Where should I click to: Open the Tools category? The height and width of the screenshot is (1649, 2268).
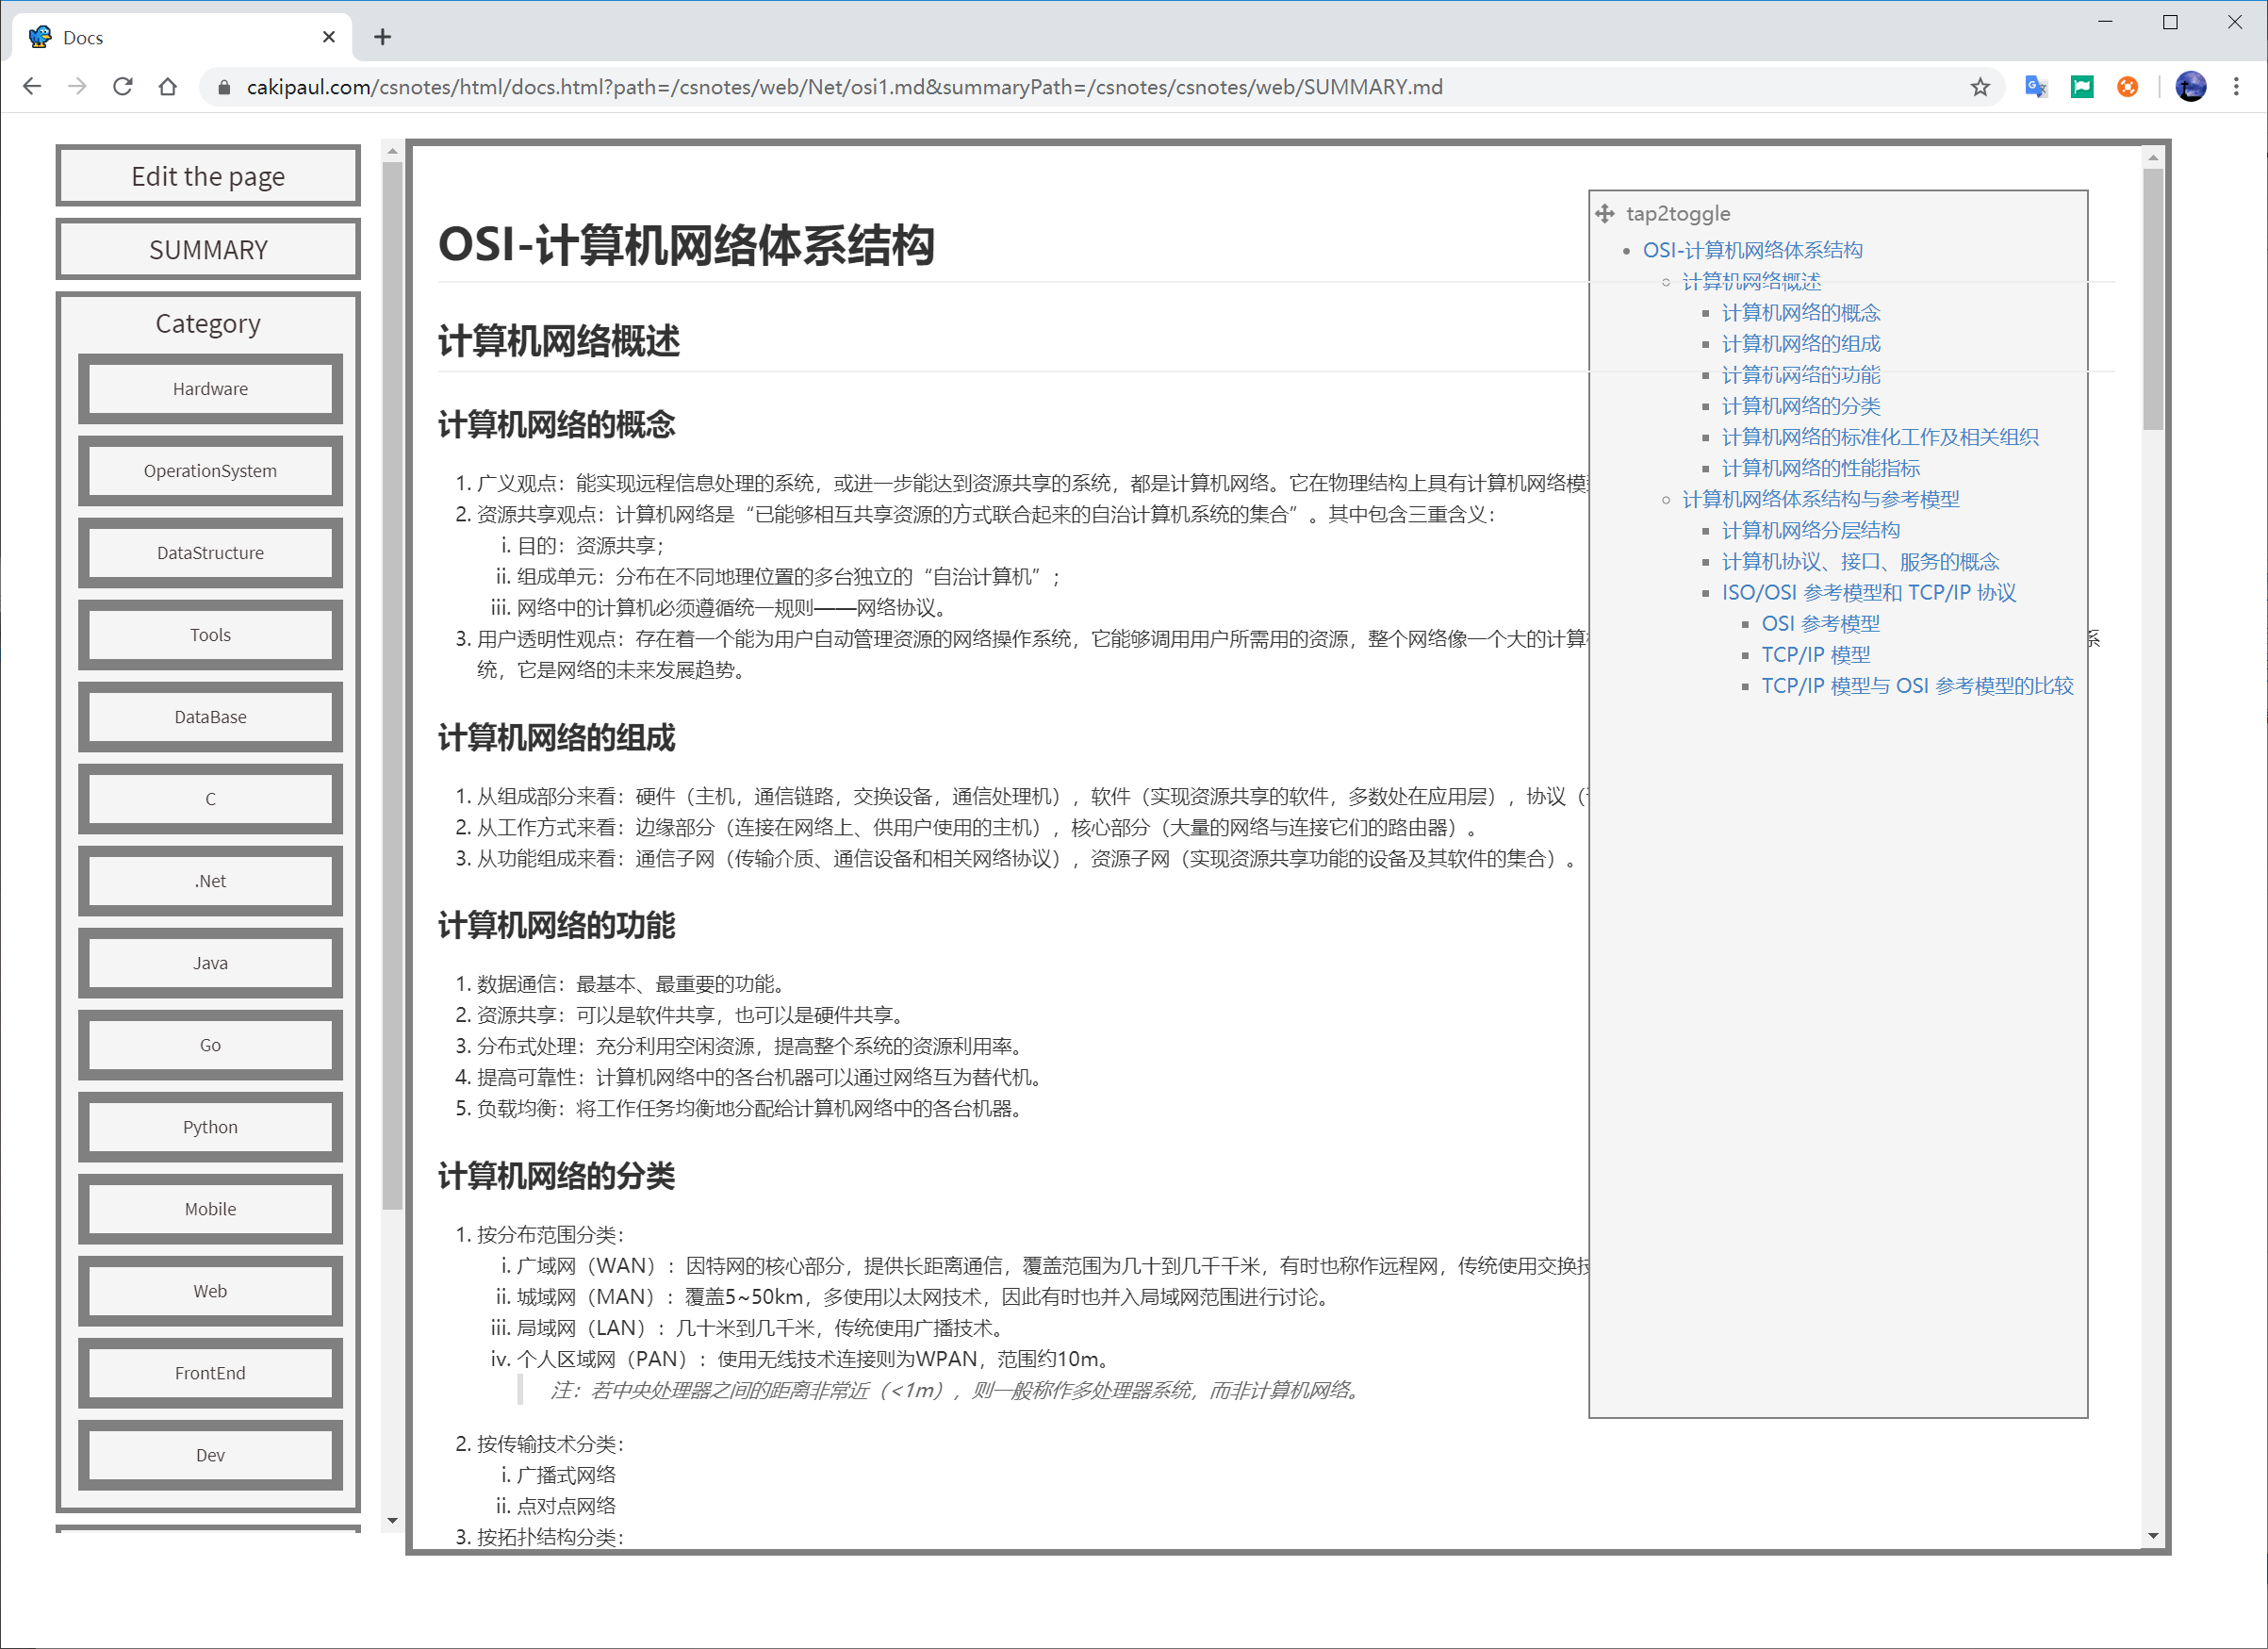[x=210, y=635]
